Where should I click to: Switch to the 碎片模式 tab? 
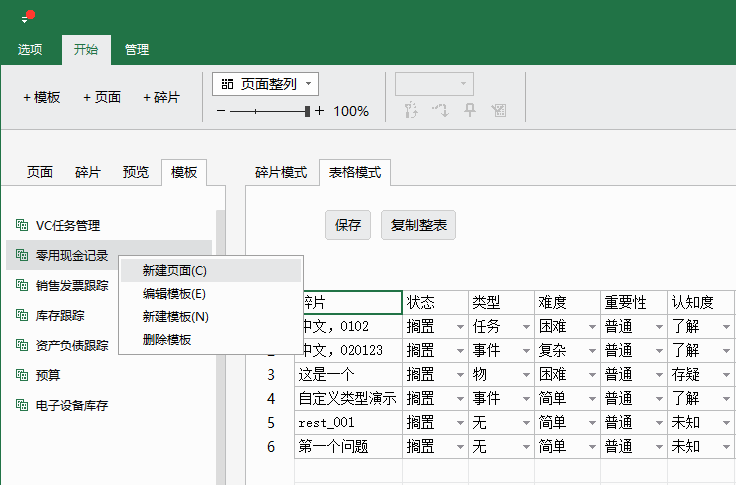pyautogui.click(x=280, y=172)
